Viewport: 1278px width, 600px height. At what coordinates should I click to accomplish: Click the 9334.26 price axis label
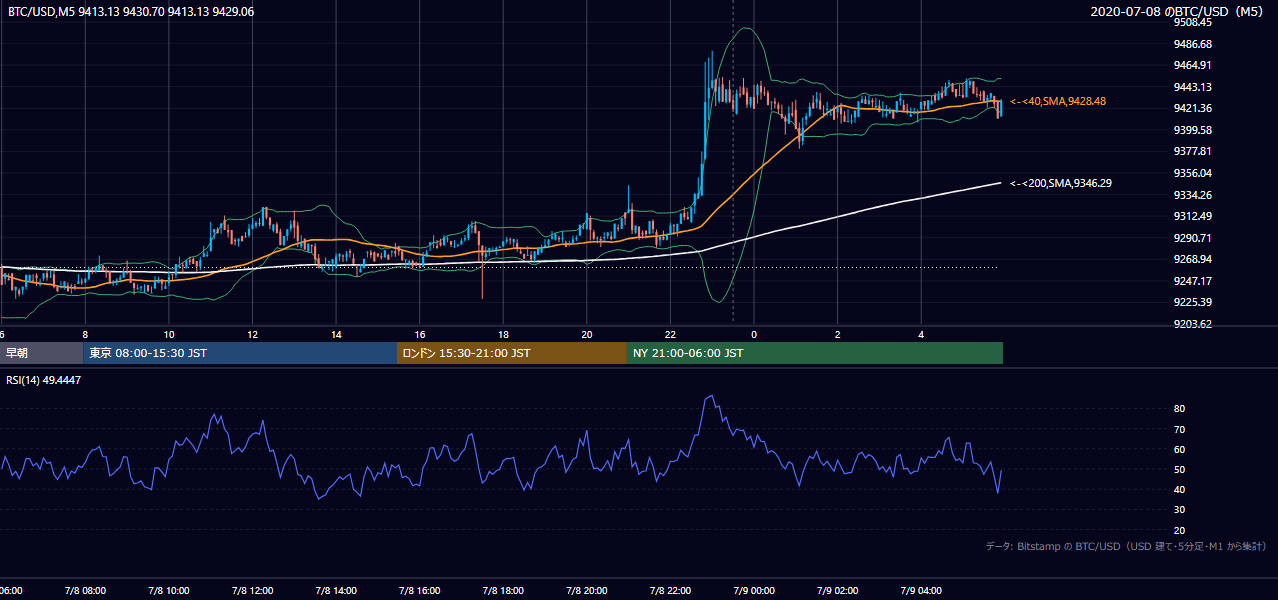1193,195
